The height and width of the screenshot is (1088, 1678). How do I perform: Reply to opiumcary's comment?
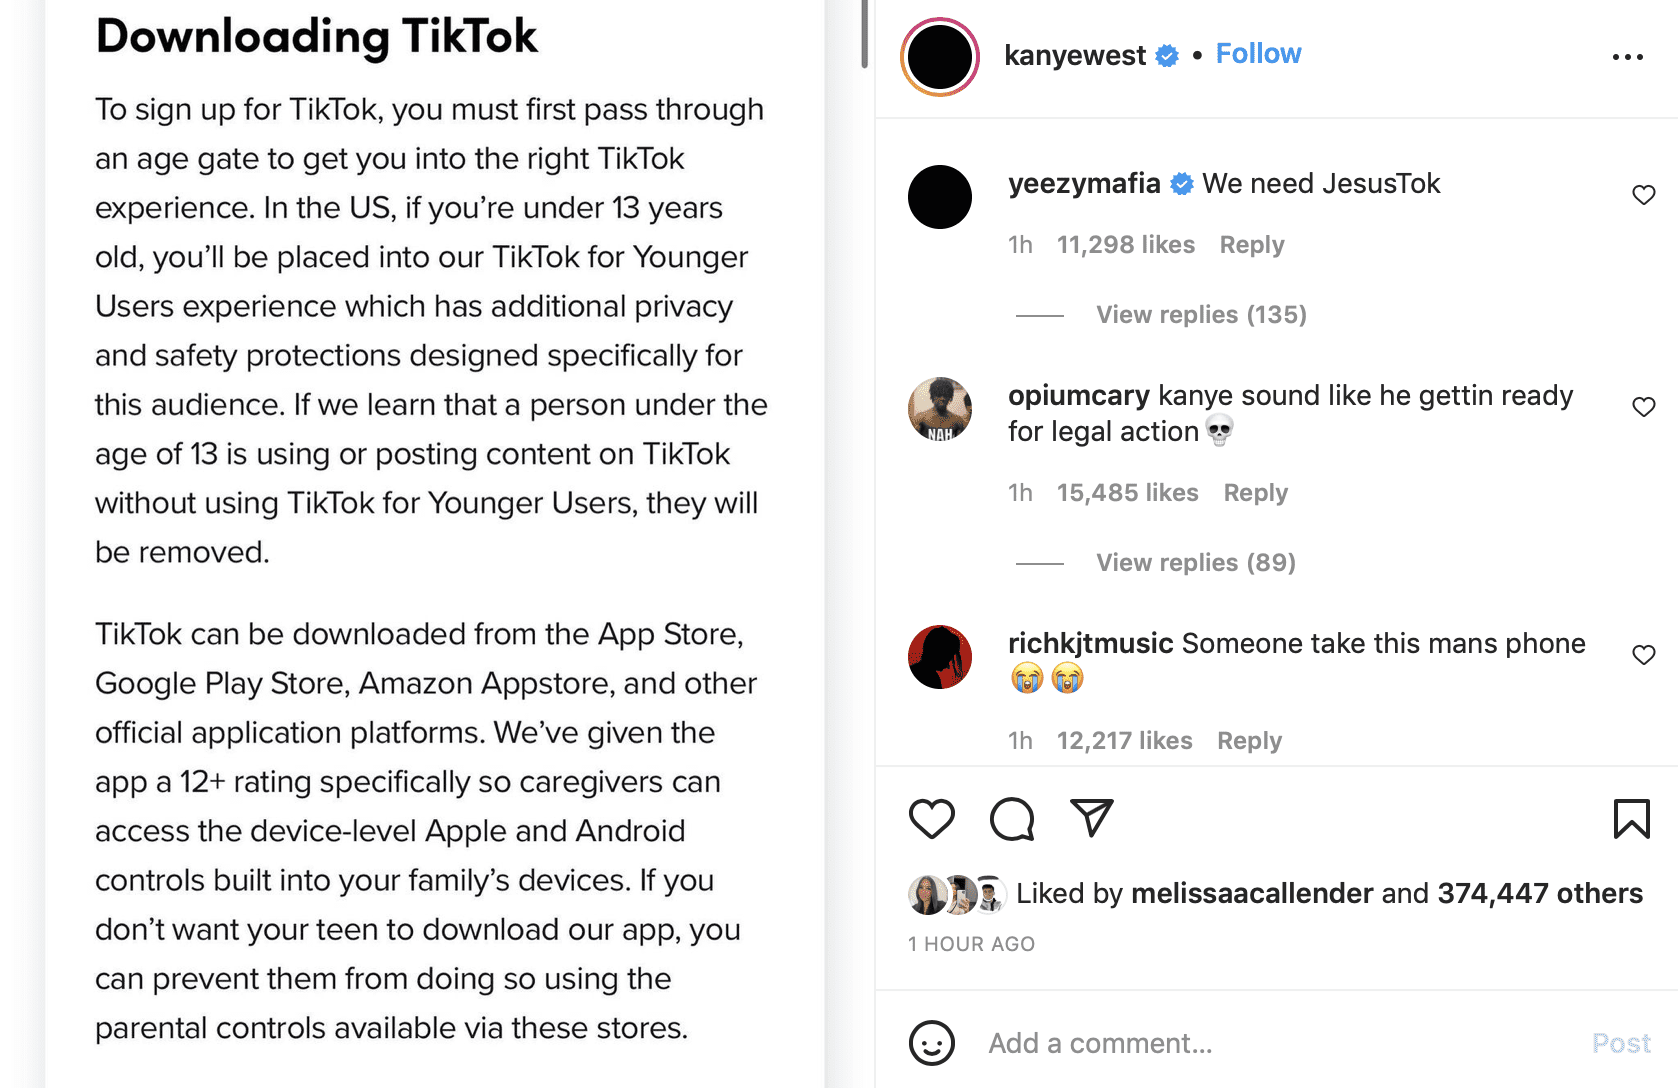[x=1255, y=493]
